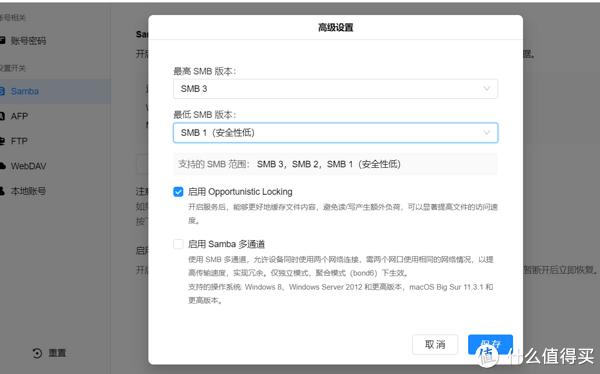This screenshot has width=600, height=374.
Task: Select the FTP menu item label
Action: (x=19, y=141)
